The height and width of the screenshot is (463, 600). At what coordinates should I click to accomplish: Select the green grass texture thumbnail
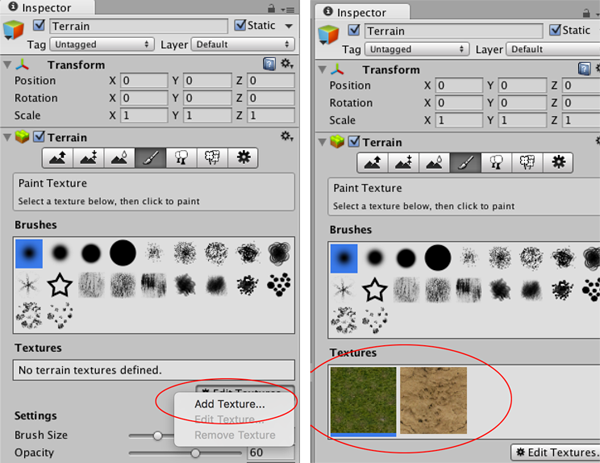[363, 401]
